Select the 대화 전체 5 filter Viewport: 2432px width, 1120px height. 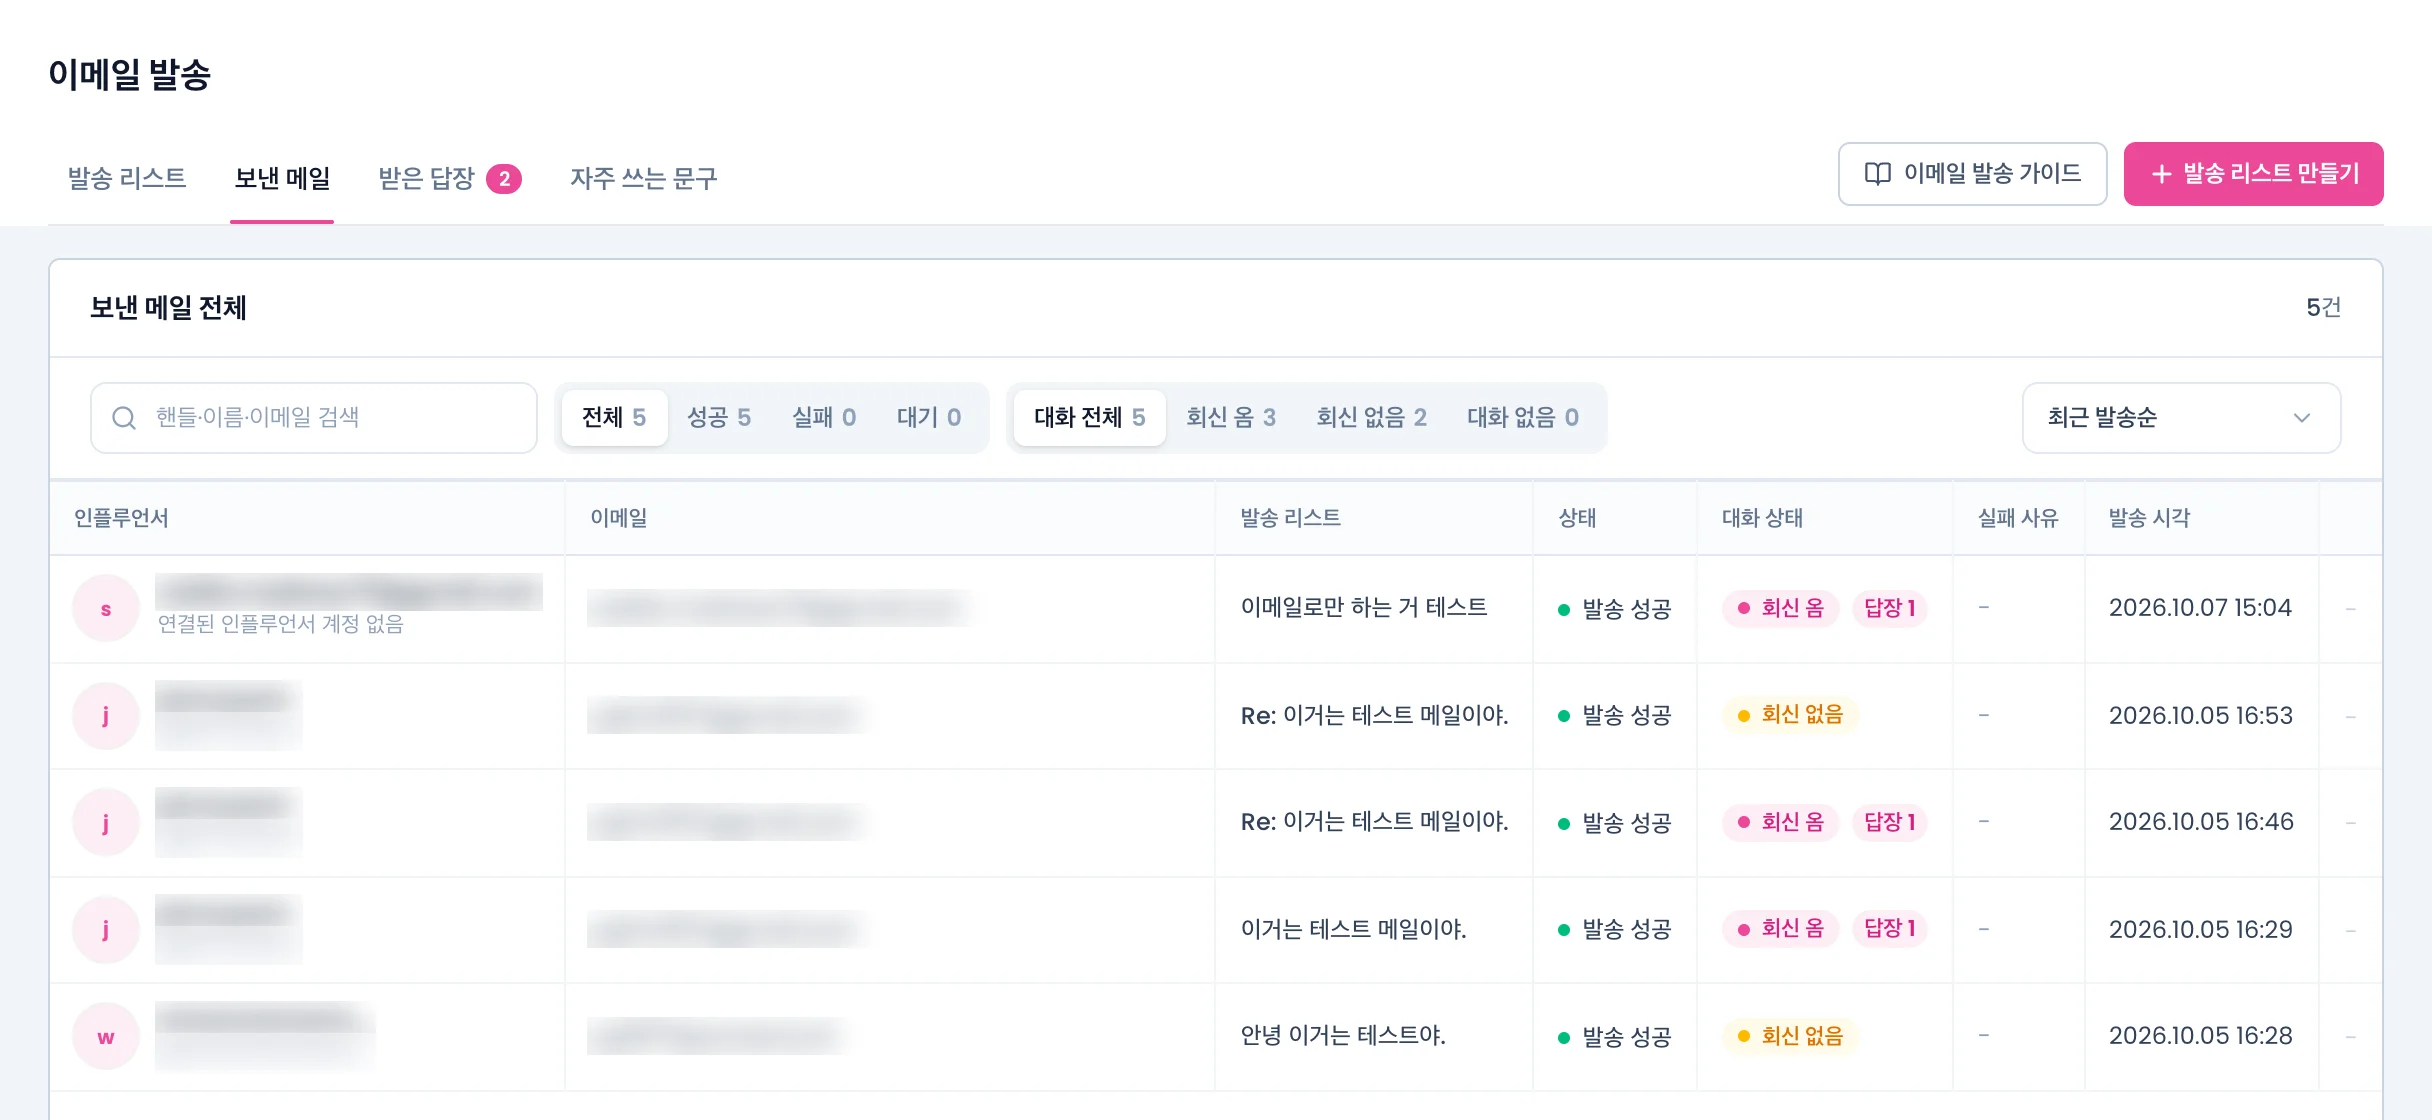[x=1090, y=418]
